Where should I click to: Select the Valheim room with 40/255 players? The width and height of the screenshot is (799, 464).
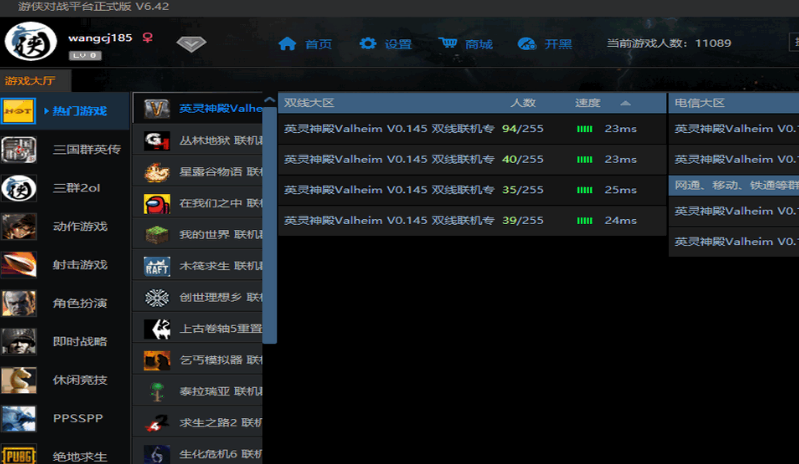point(472,159)
